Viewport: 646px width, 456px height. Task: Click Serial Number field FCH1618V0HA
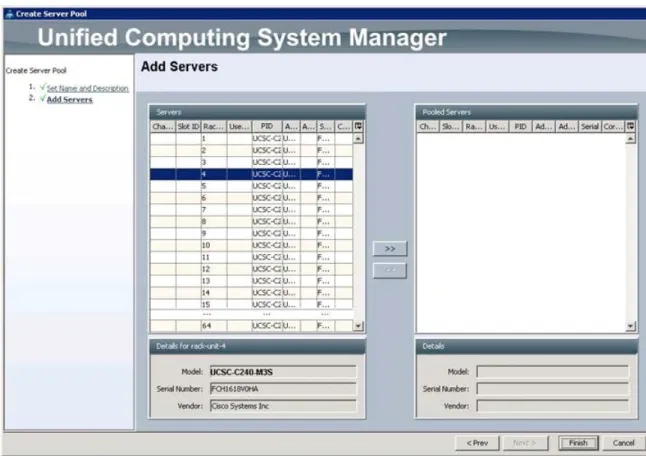(x=283, y=389)
